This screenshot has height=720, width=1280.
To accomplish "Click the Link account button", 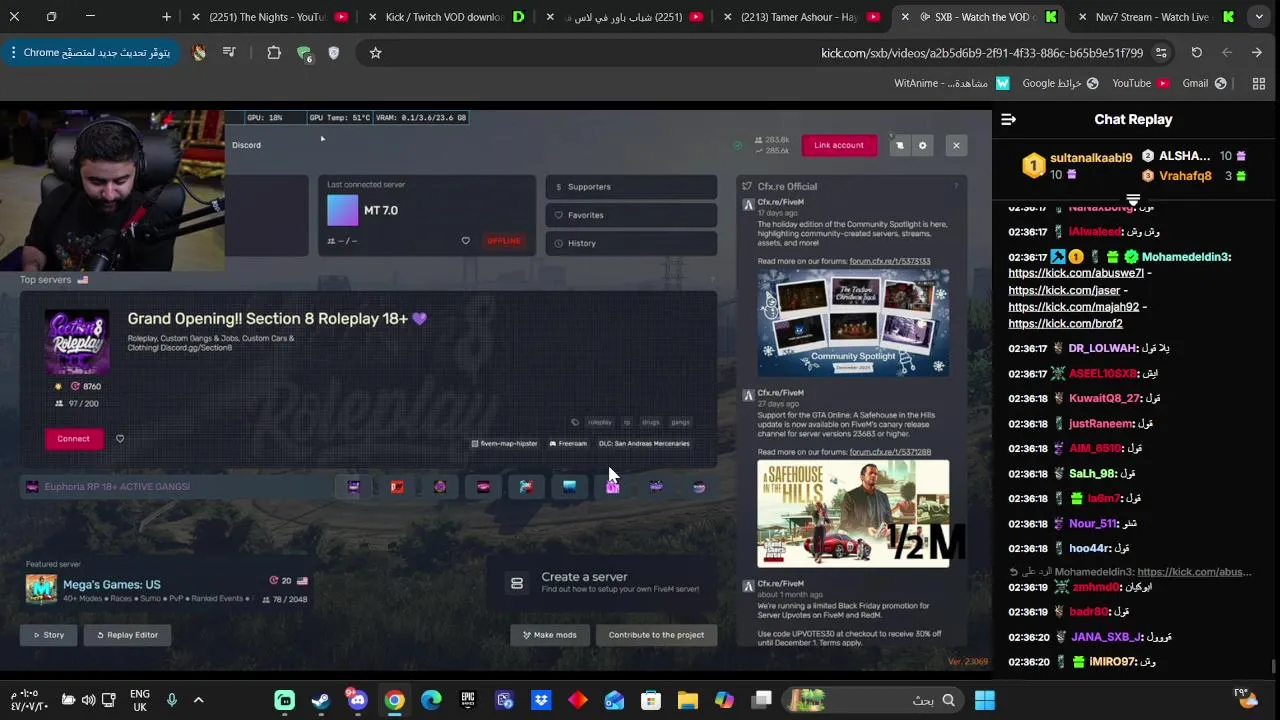I will coord(839,146).
